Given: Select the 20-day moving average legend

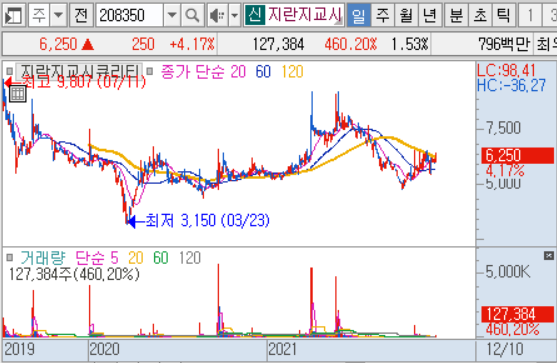Looking at the screenshot, I should 238,72.
